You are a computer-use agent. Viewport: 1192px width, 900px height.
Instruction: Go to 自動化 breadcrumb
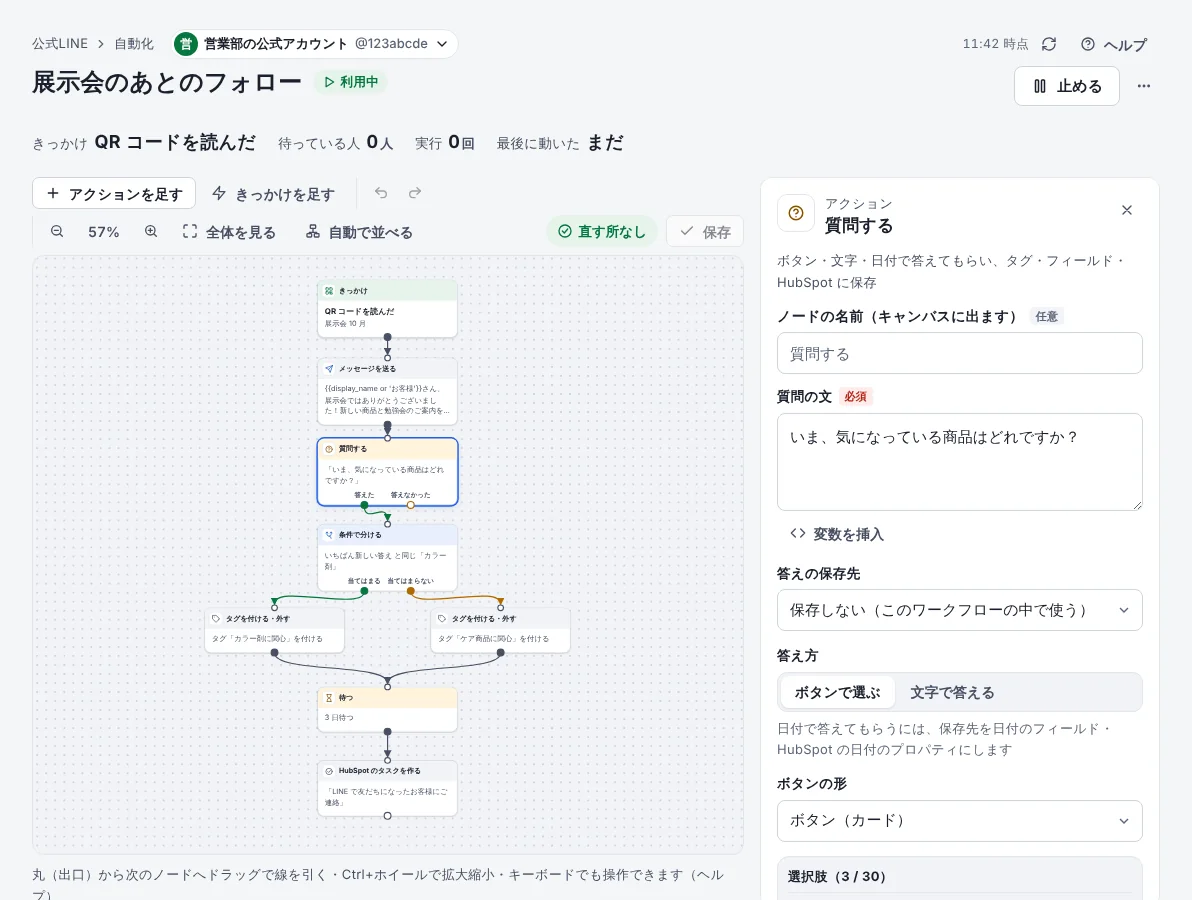(134, 44)
